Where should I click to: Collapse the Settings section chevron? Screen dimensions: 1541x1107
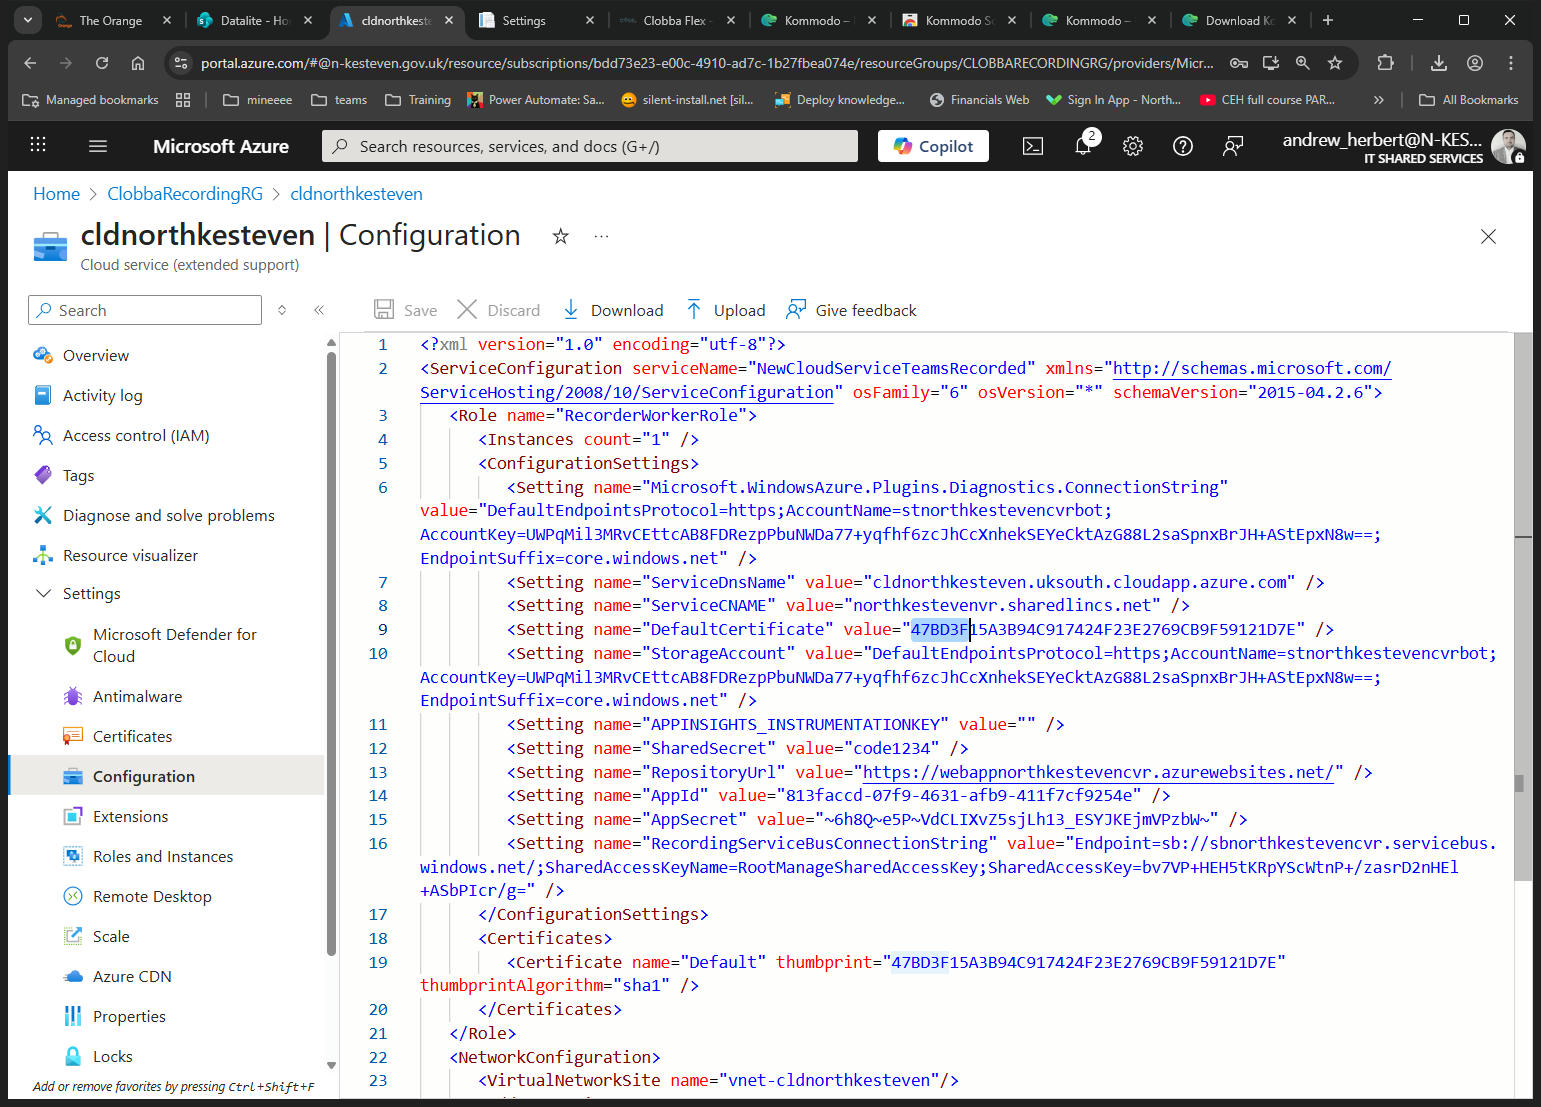43,593
